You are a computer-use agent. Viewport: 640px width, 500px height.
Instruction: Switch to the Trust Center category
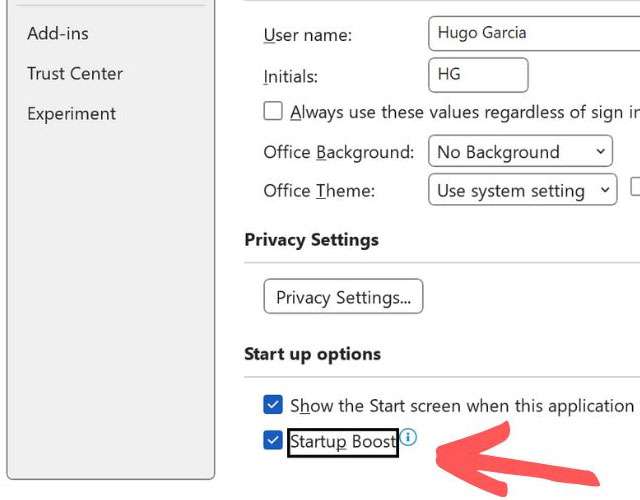75,73
